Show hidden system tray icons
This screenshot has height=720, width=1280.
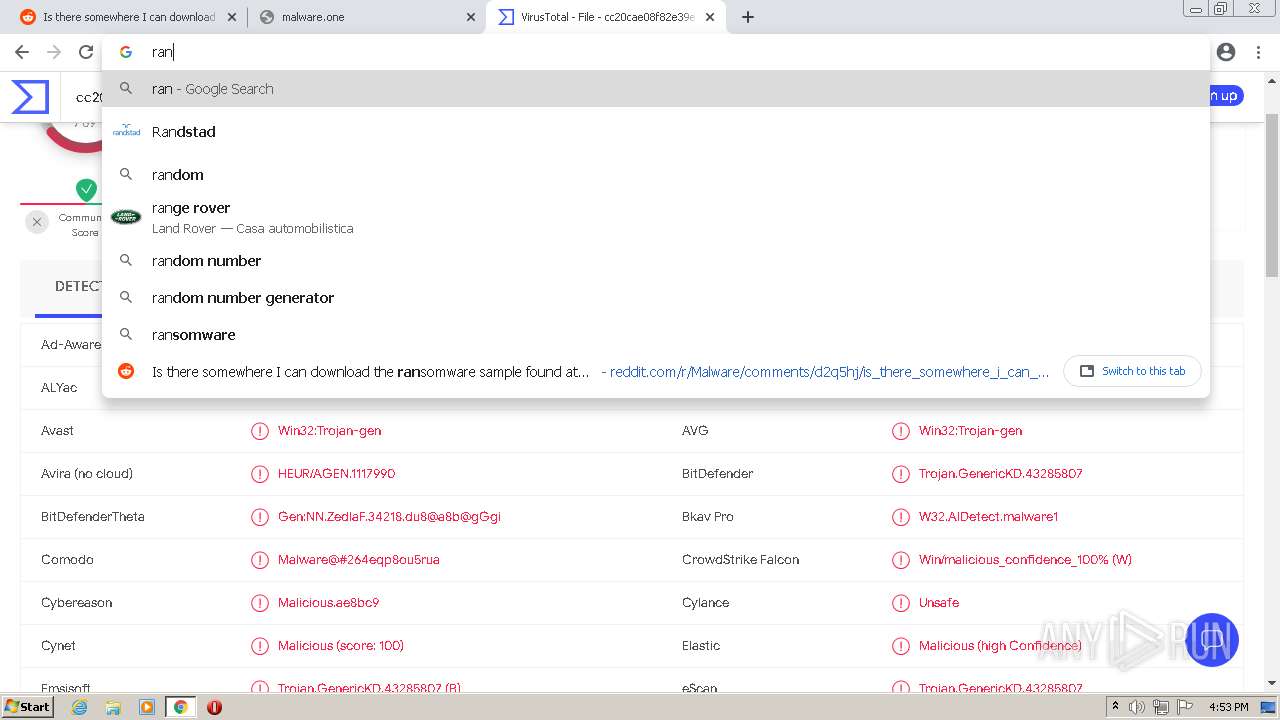tap(1116, 707)
